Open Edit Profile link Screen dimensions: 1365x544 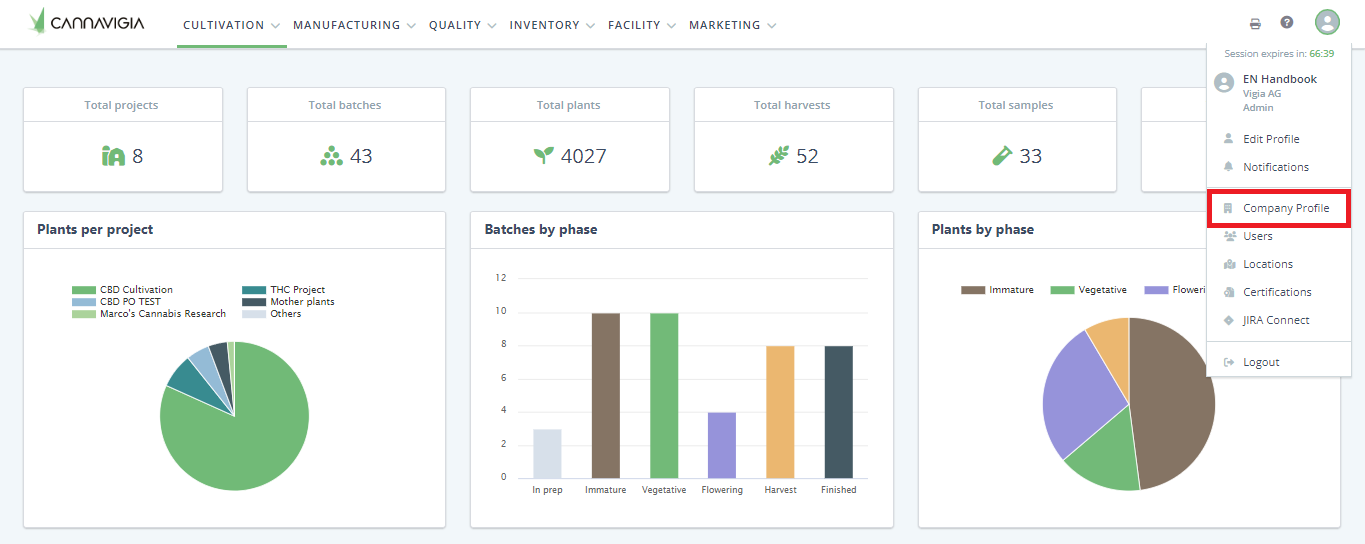point(1271,139)
